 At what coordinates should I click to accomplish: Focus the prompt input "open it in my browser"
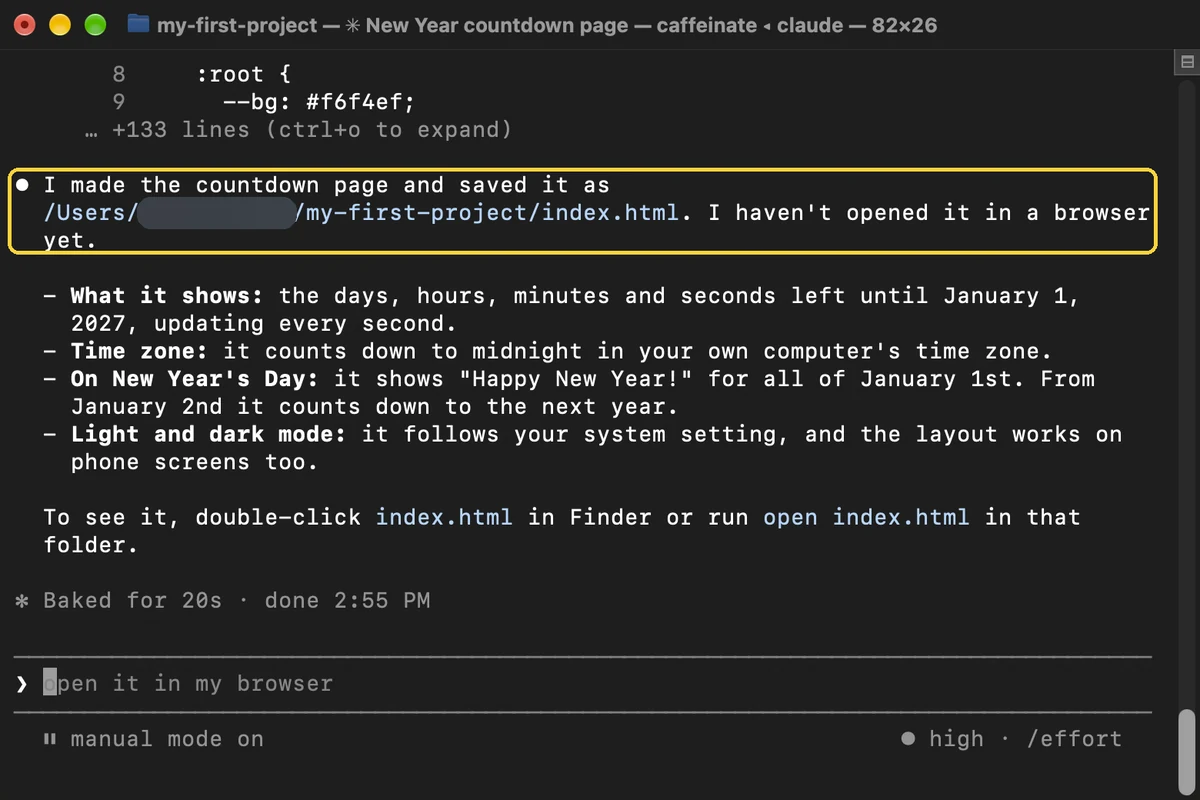(x=583, y=684)
